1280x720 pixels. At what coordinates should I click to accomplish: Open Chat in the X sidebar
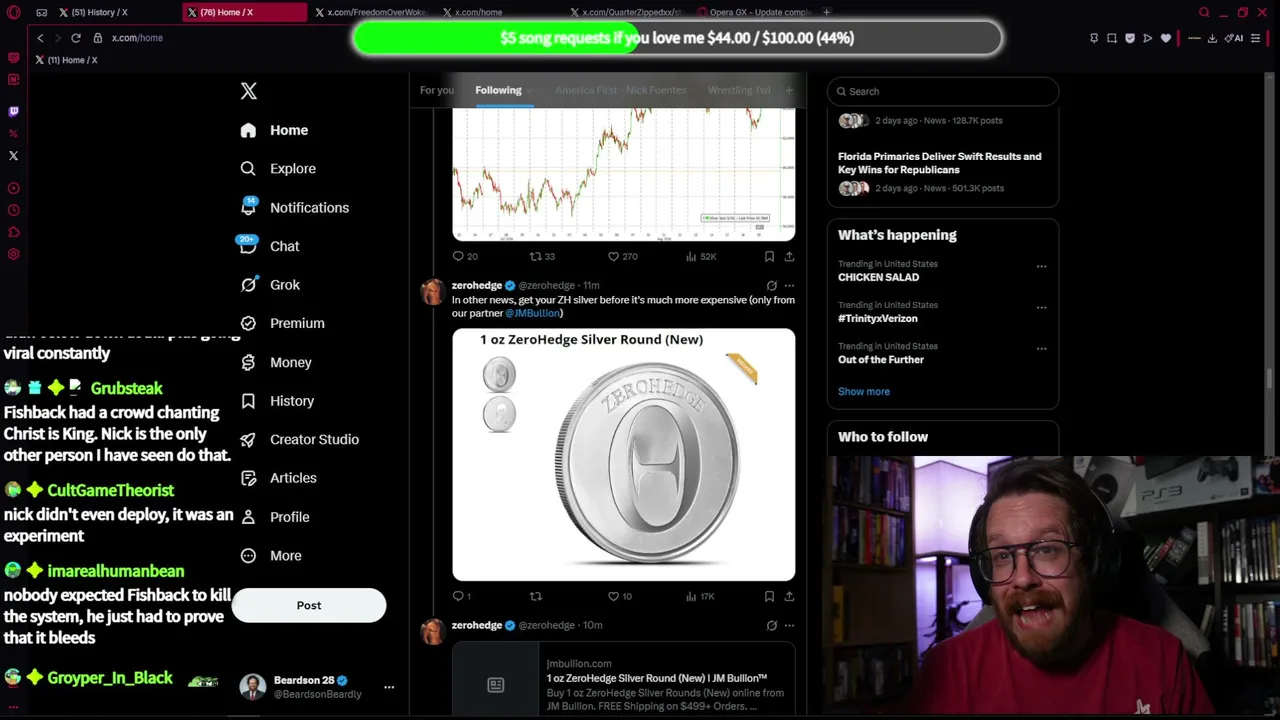coord(269,246)
